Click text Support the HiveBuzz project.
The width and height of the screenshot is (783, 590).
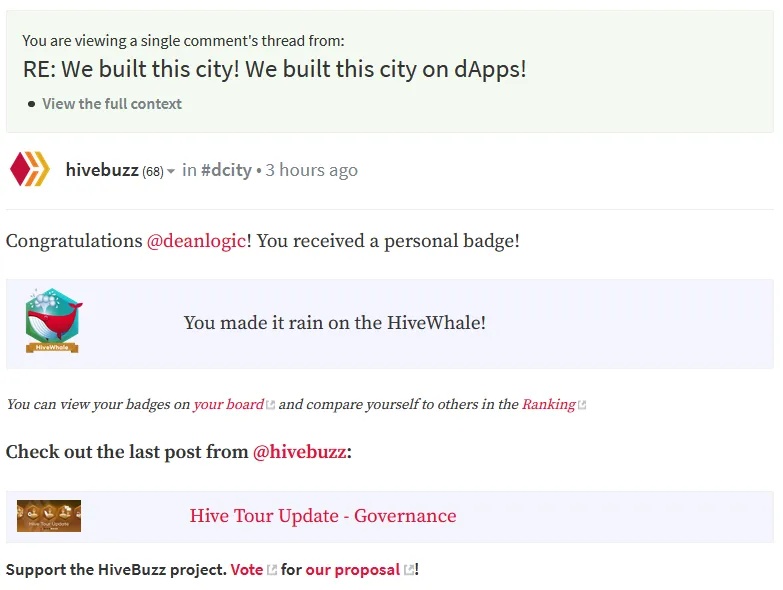click(x=116, y=570)
